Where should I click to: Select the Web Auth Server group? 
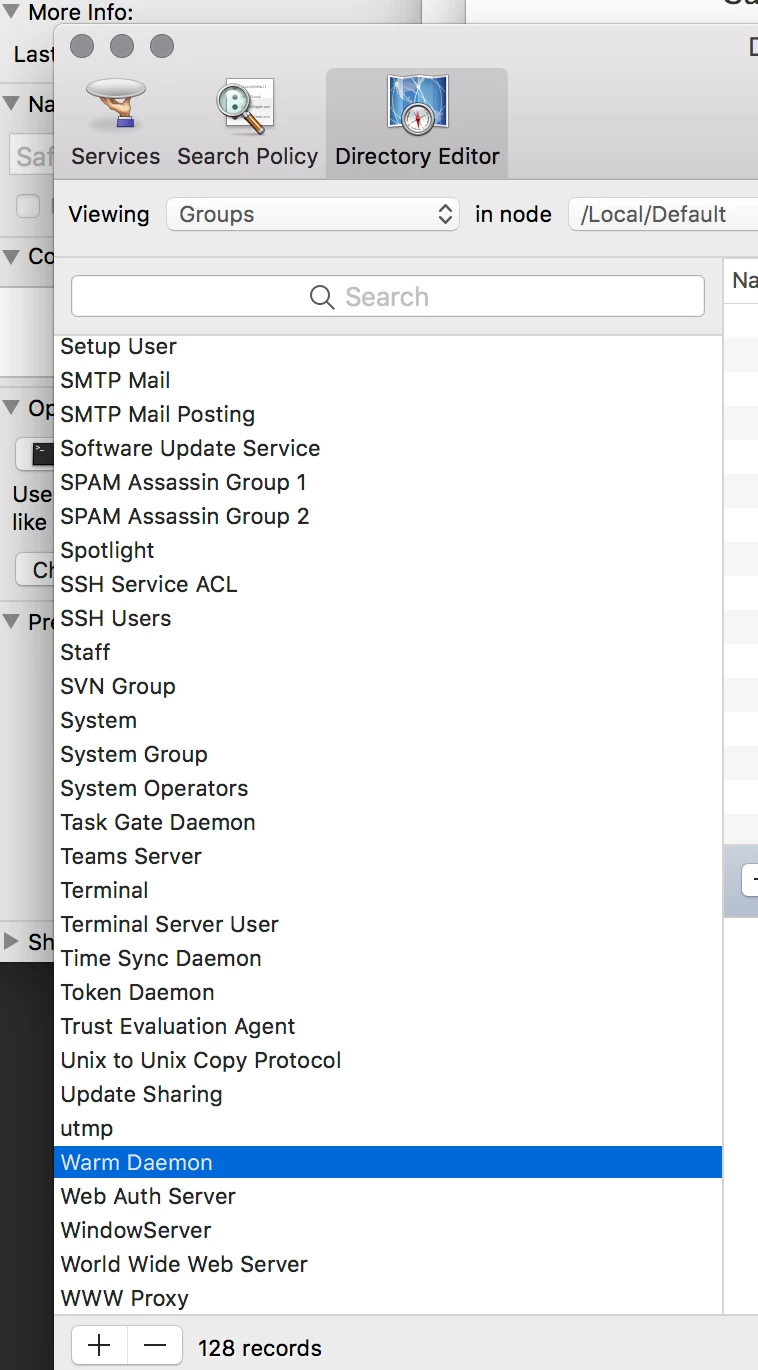(x=388, y=1196)
